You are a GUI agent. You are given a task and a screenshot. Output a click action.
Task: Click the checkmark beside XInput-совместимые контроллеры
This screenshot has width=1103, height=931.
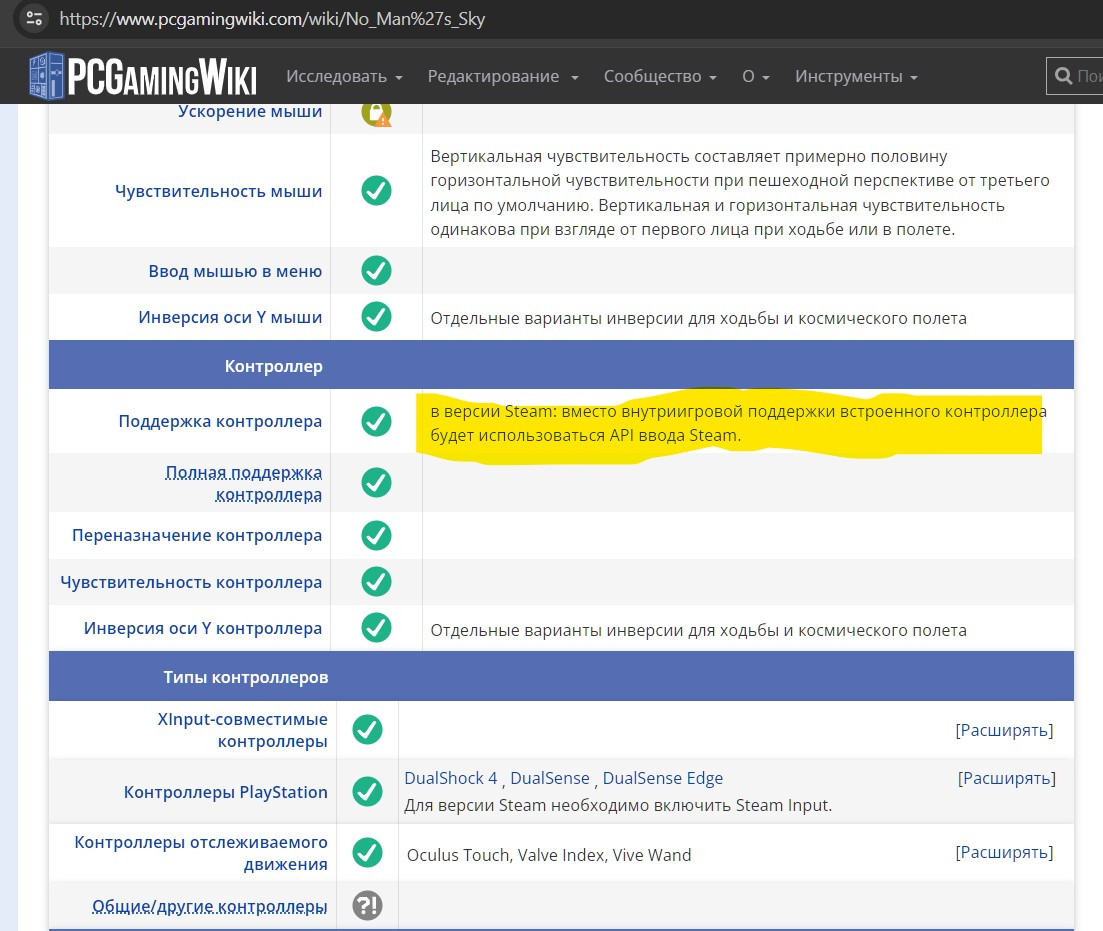tap(367, 730)
